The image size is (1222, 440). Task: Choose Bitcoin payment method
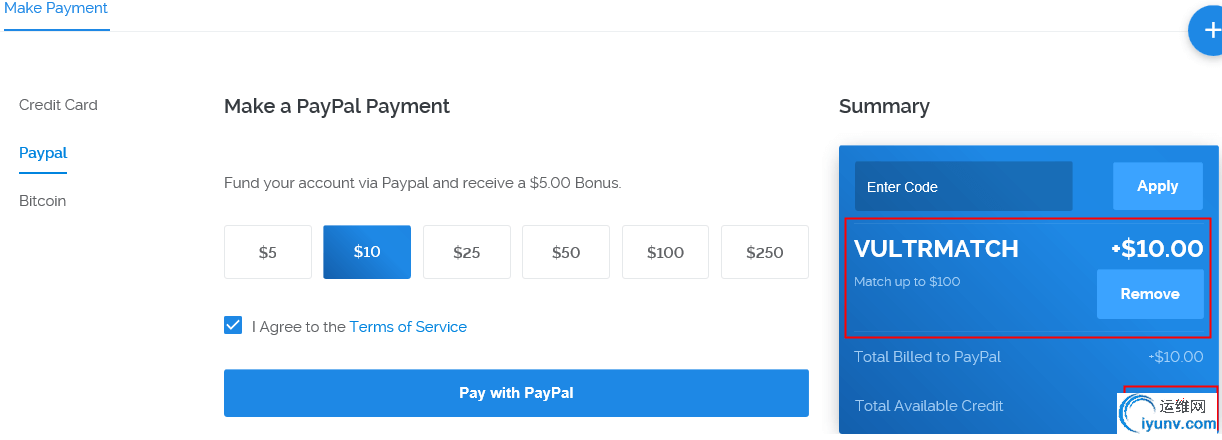(42, 201)
